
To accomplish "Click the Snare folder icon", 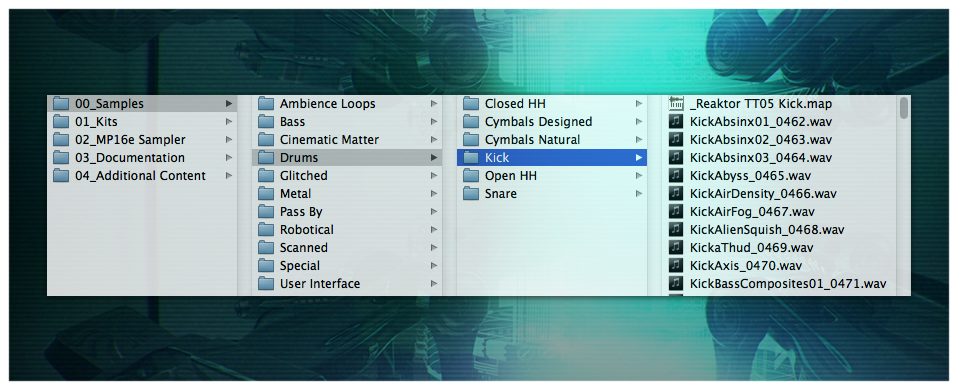I will coord(471,194).
